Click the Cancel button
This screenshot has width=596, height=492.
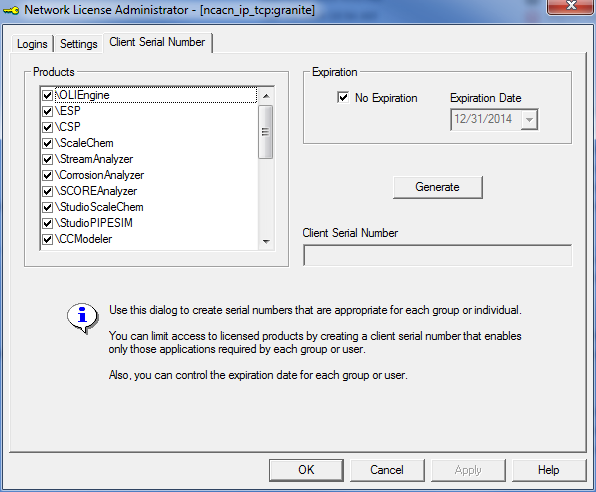click(x=387, y=470)
